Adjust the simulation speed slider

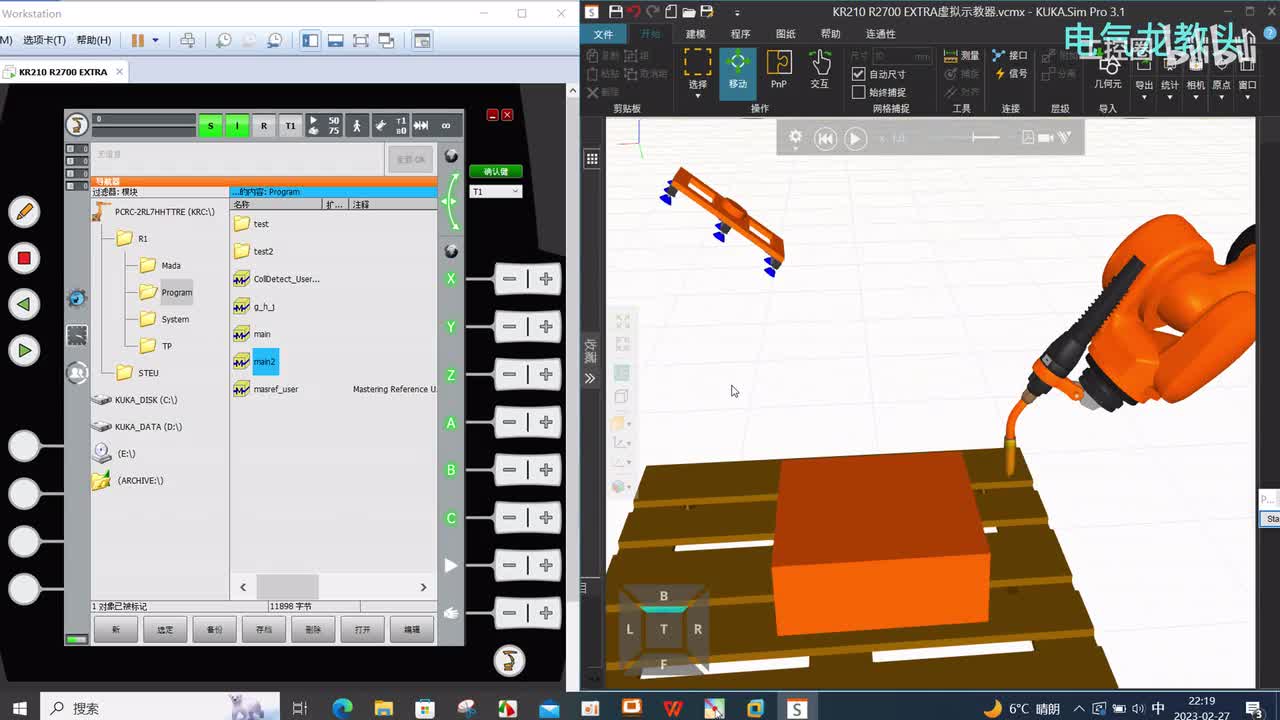pos(986,138)
